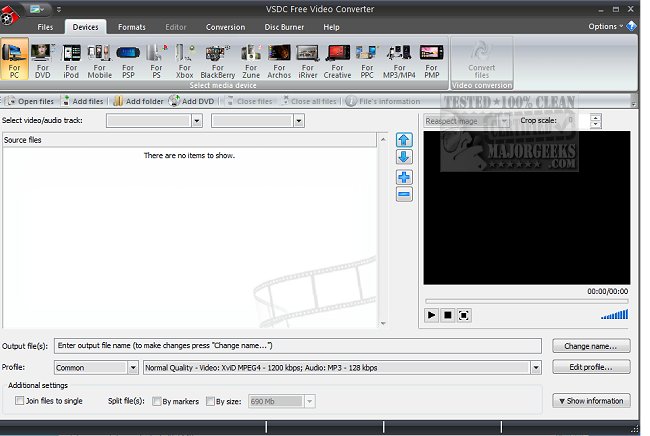This screenshot has height=436, width=650.
Task: Open the Options menu dropdown
Action: pyautogui.click(x=606, y=26)
